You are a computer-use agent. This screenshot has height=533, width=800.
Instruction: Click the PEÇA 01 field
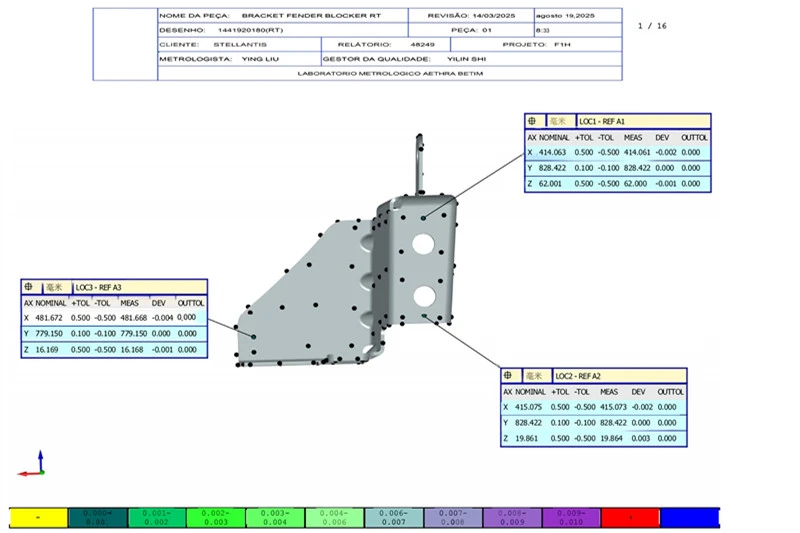pyautogui.click(x=471, y=30)
